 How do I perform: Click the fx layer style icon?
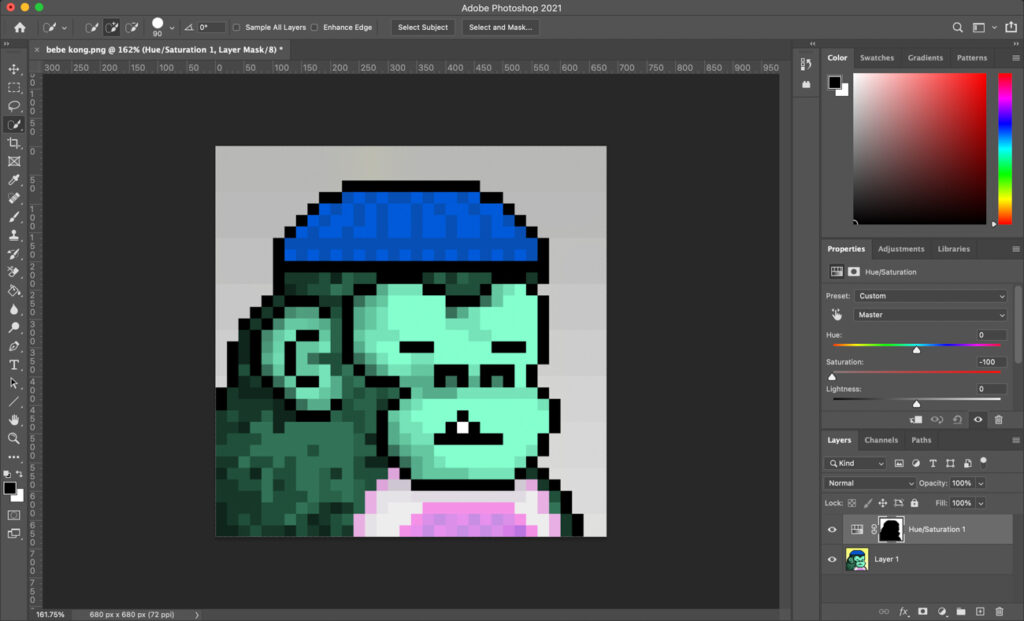pyautogui.click(x=904, y=611)
